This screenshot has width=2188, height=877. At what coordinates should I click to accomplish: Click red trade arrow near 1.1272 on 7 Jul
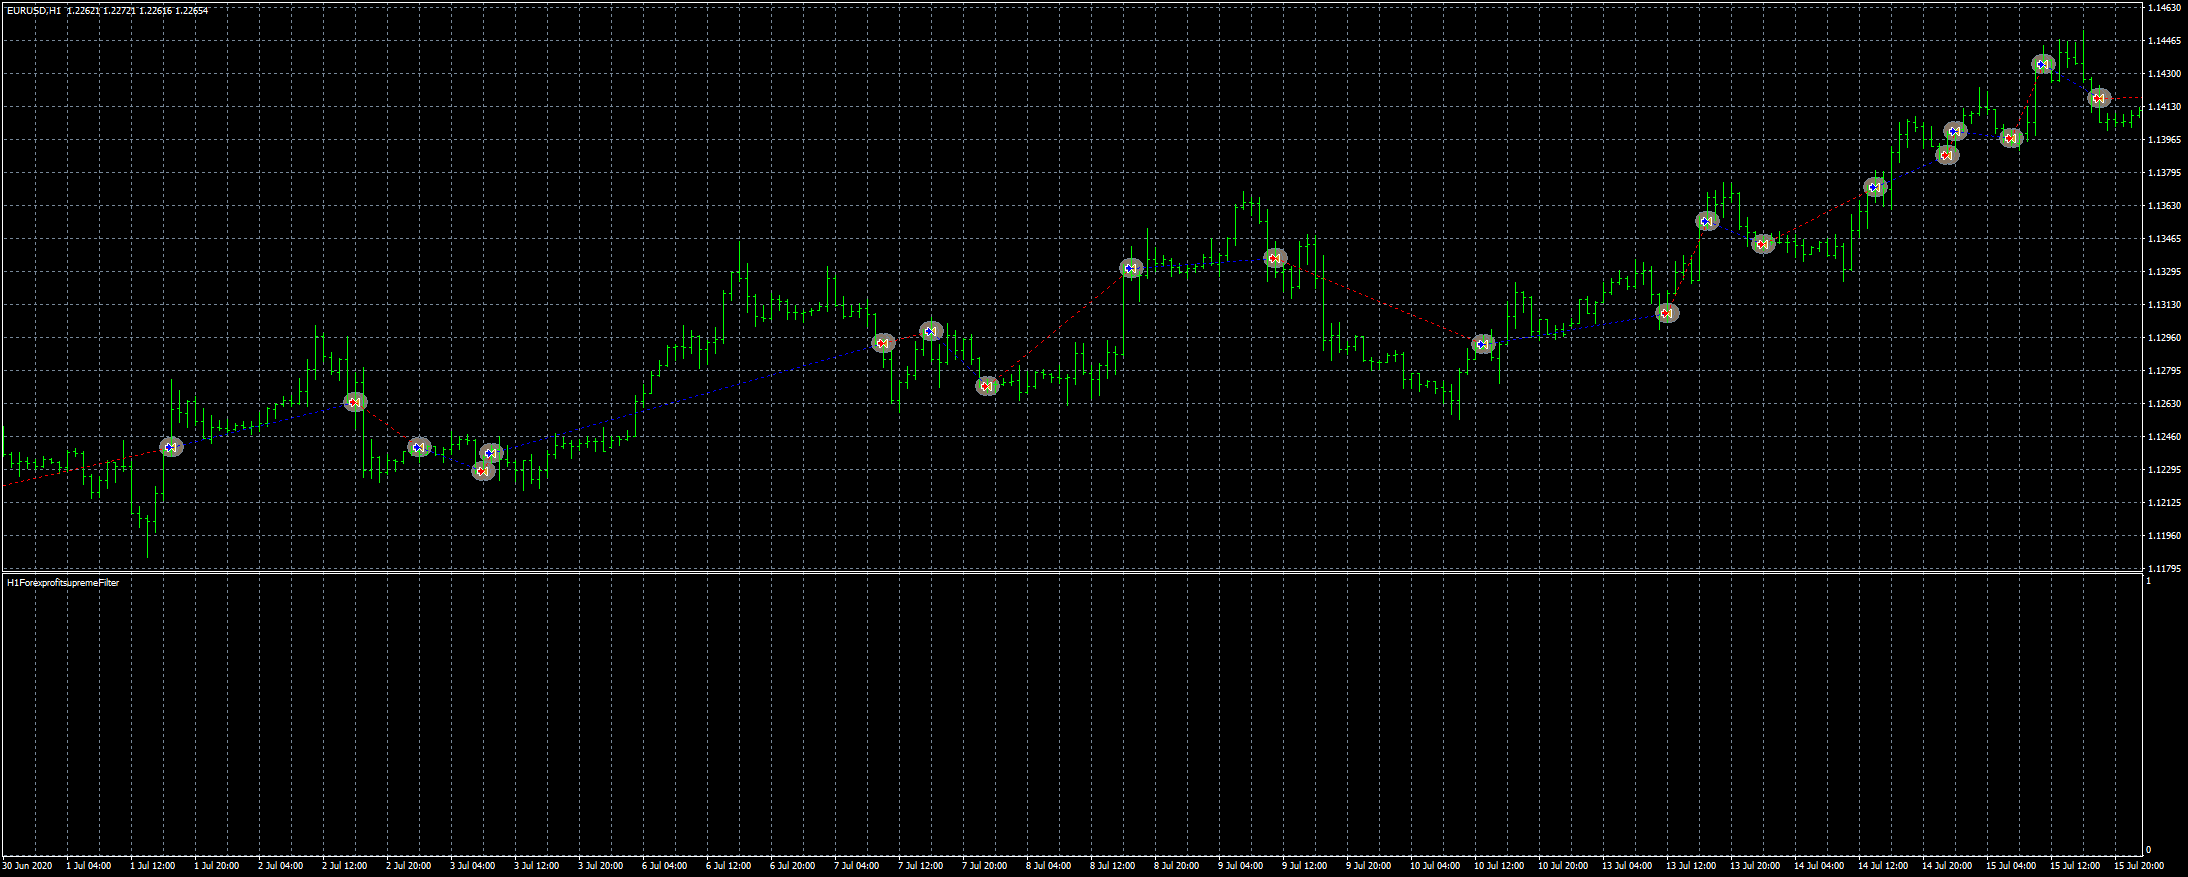coord(987,386)
